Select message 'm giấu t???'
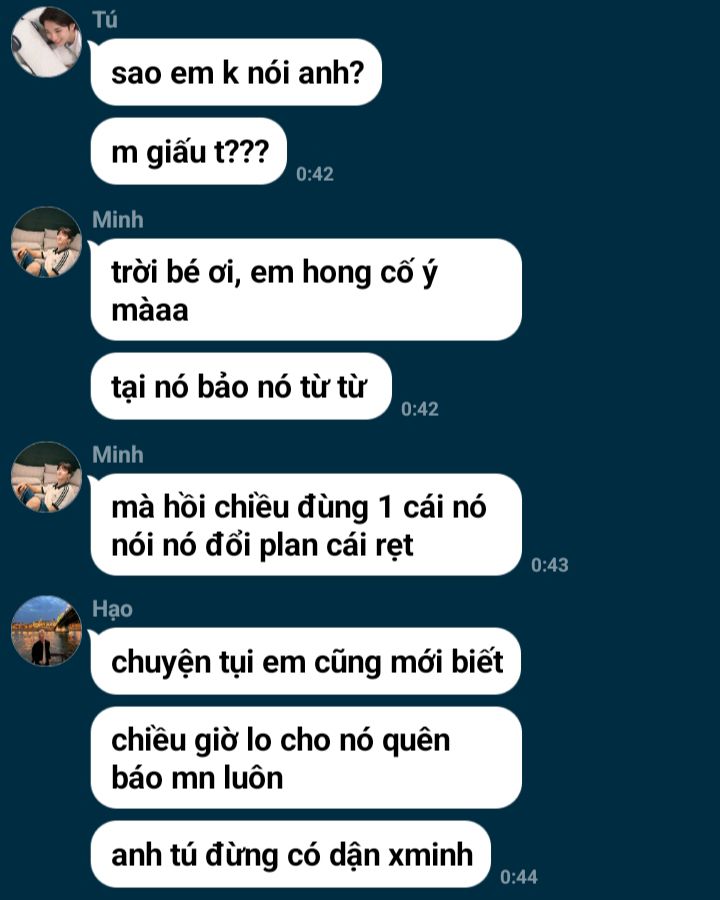Image resolution: width=720 pixels, height=900 pixels. (188, 152)
